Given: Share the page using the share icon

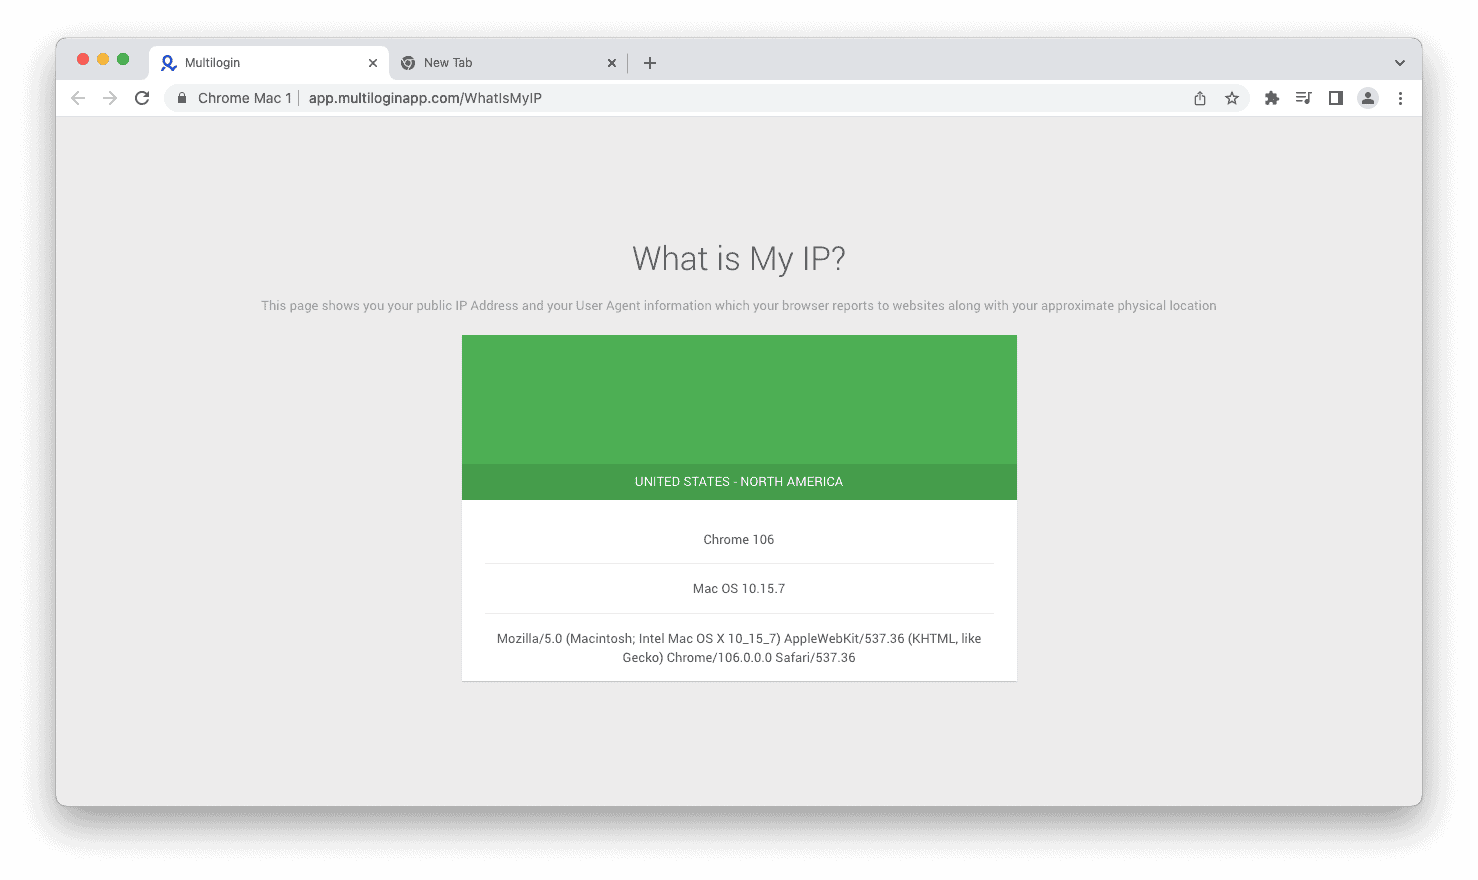Looking at the screenshot, I should click(x=1199, y=98).
